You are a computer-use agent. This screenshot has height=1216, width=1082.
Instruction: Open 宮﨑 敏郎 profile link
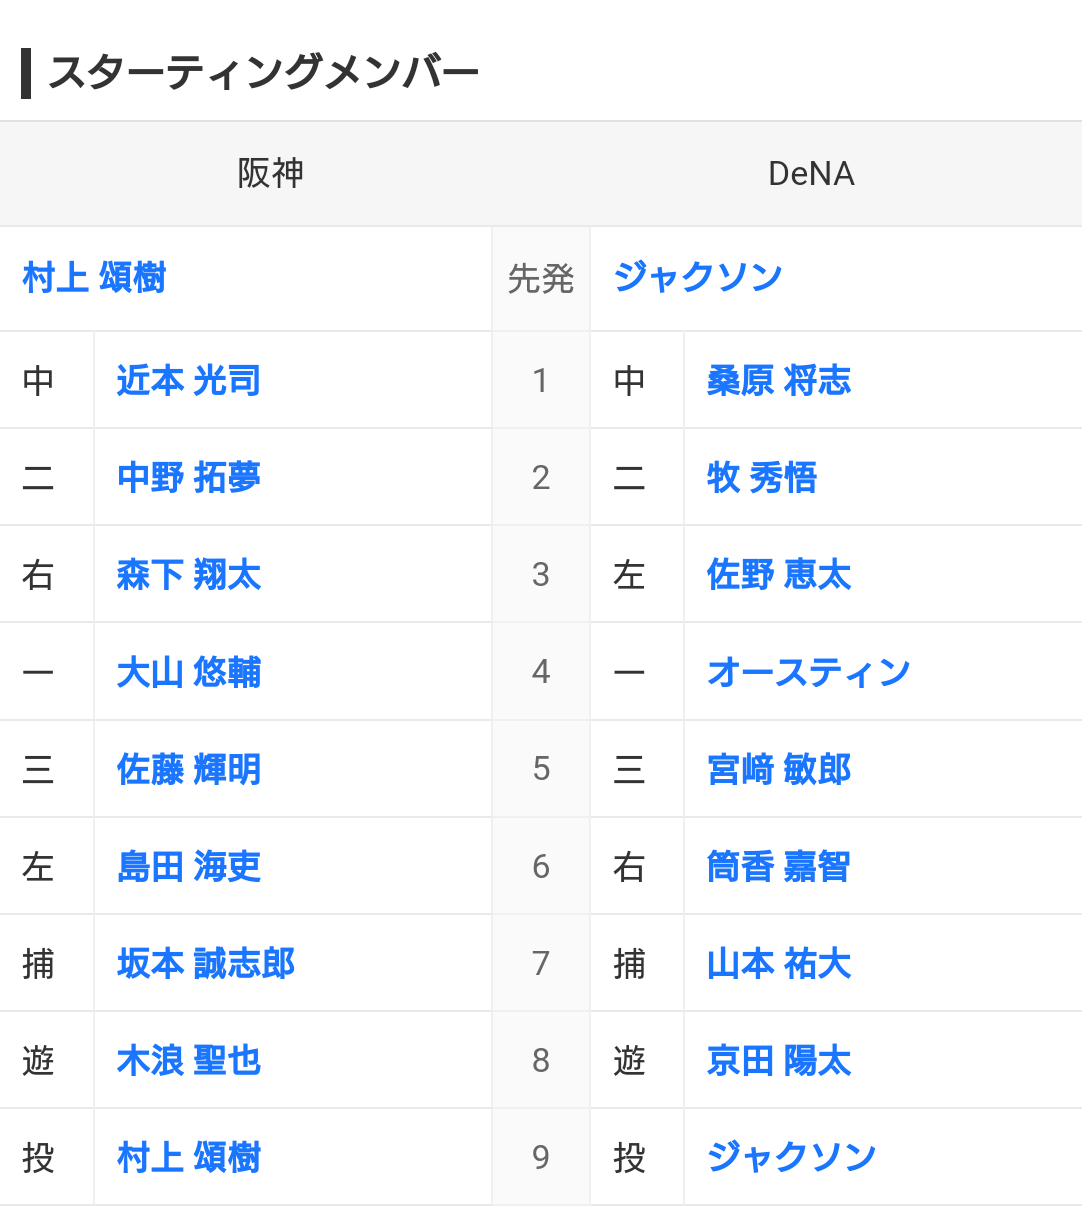pos(778,769)
